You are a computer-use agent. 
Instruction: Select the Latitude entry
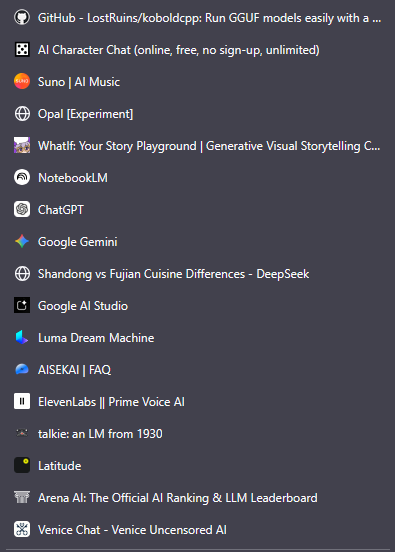198,465
